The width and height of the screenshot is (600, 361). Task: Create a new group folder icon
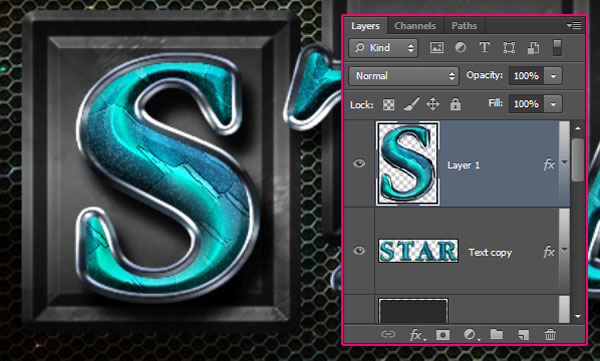point(497,334)
